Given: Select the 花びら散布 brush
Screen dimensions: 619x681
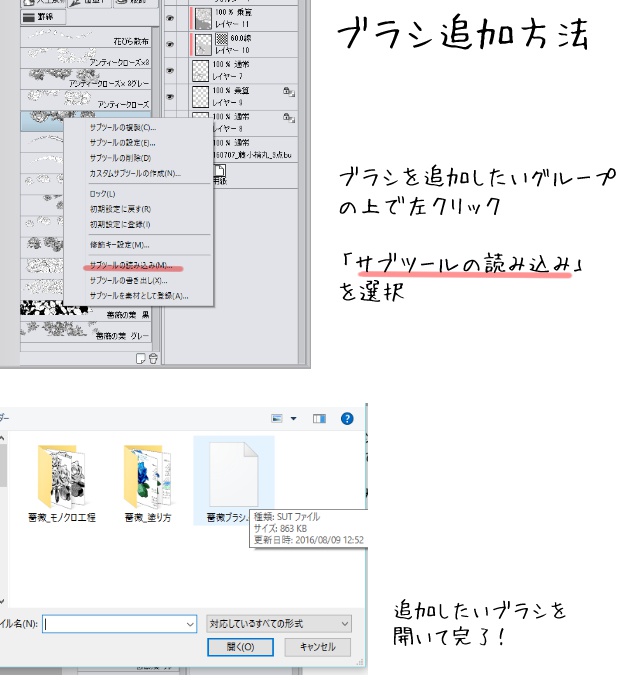Looking at the screenshot, I should (86, 37).
